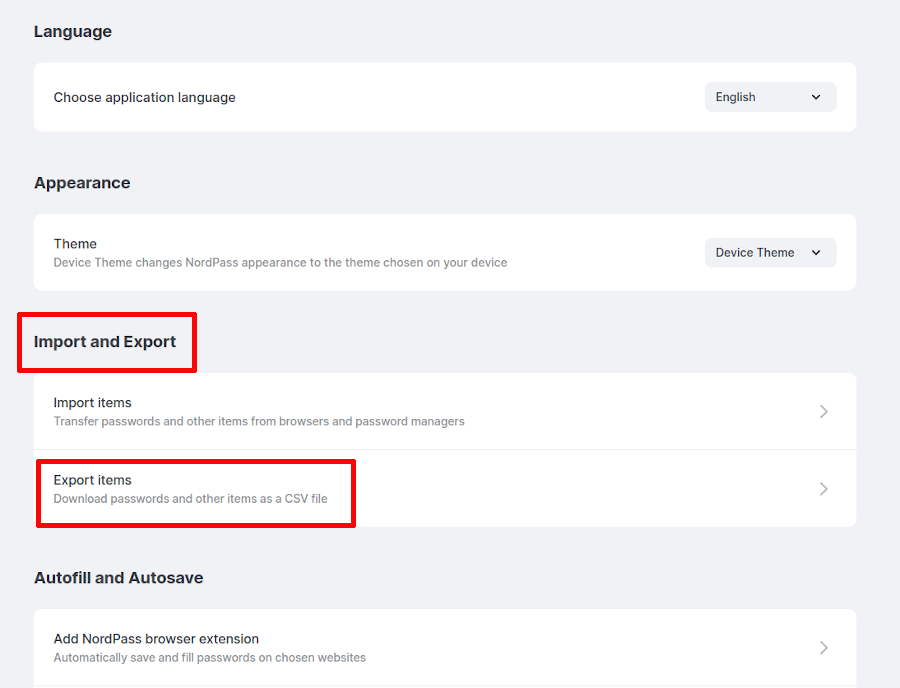Click the chevron next to Add NordPass browser extension
This screenshot has height=688, width=900.
[824, 648]
